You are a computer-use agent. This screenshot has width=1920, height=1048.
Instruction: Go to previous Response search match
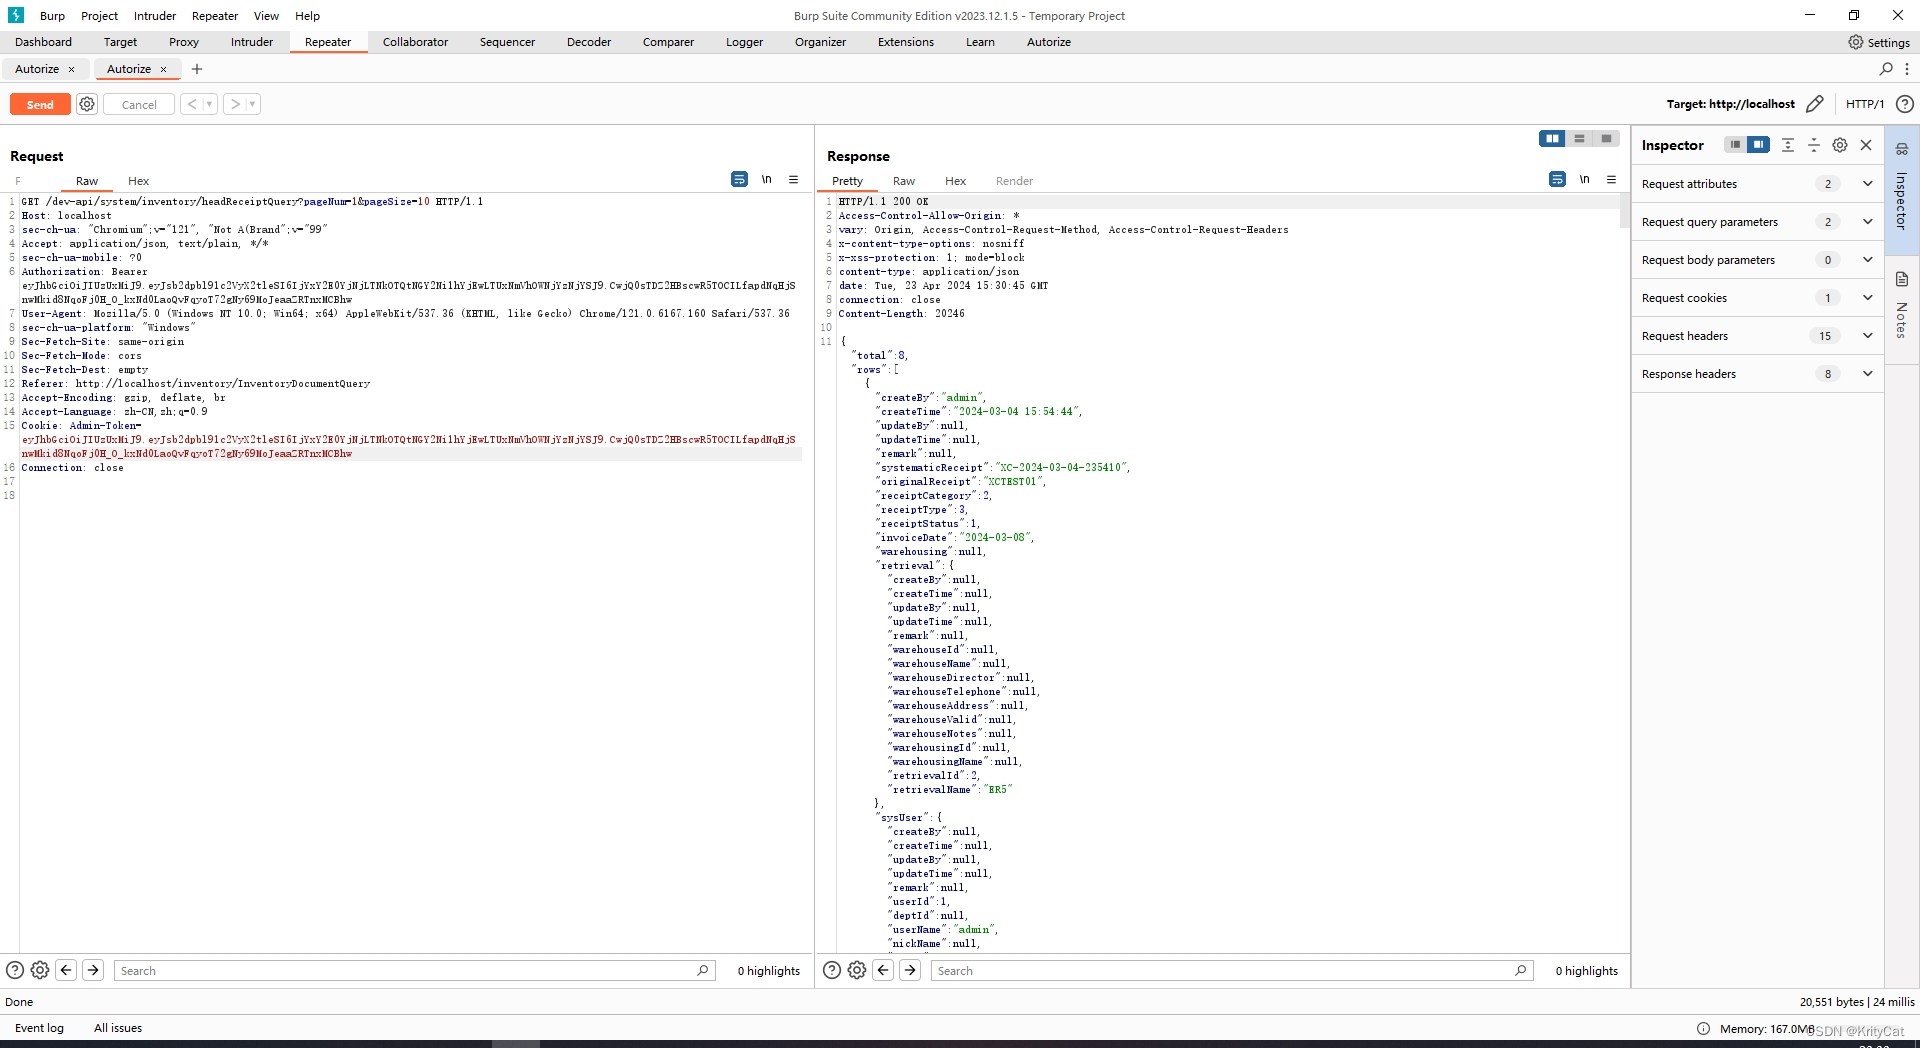[883, 970]
